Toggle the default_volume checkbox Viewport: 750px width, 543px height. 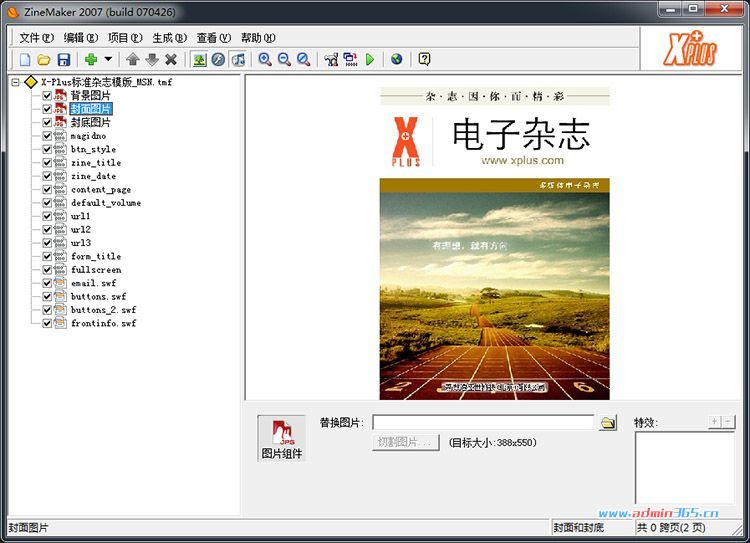(47, 203)
